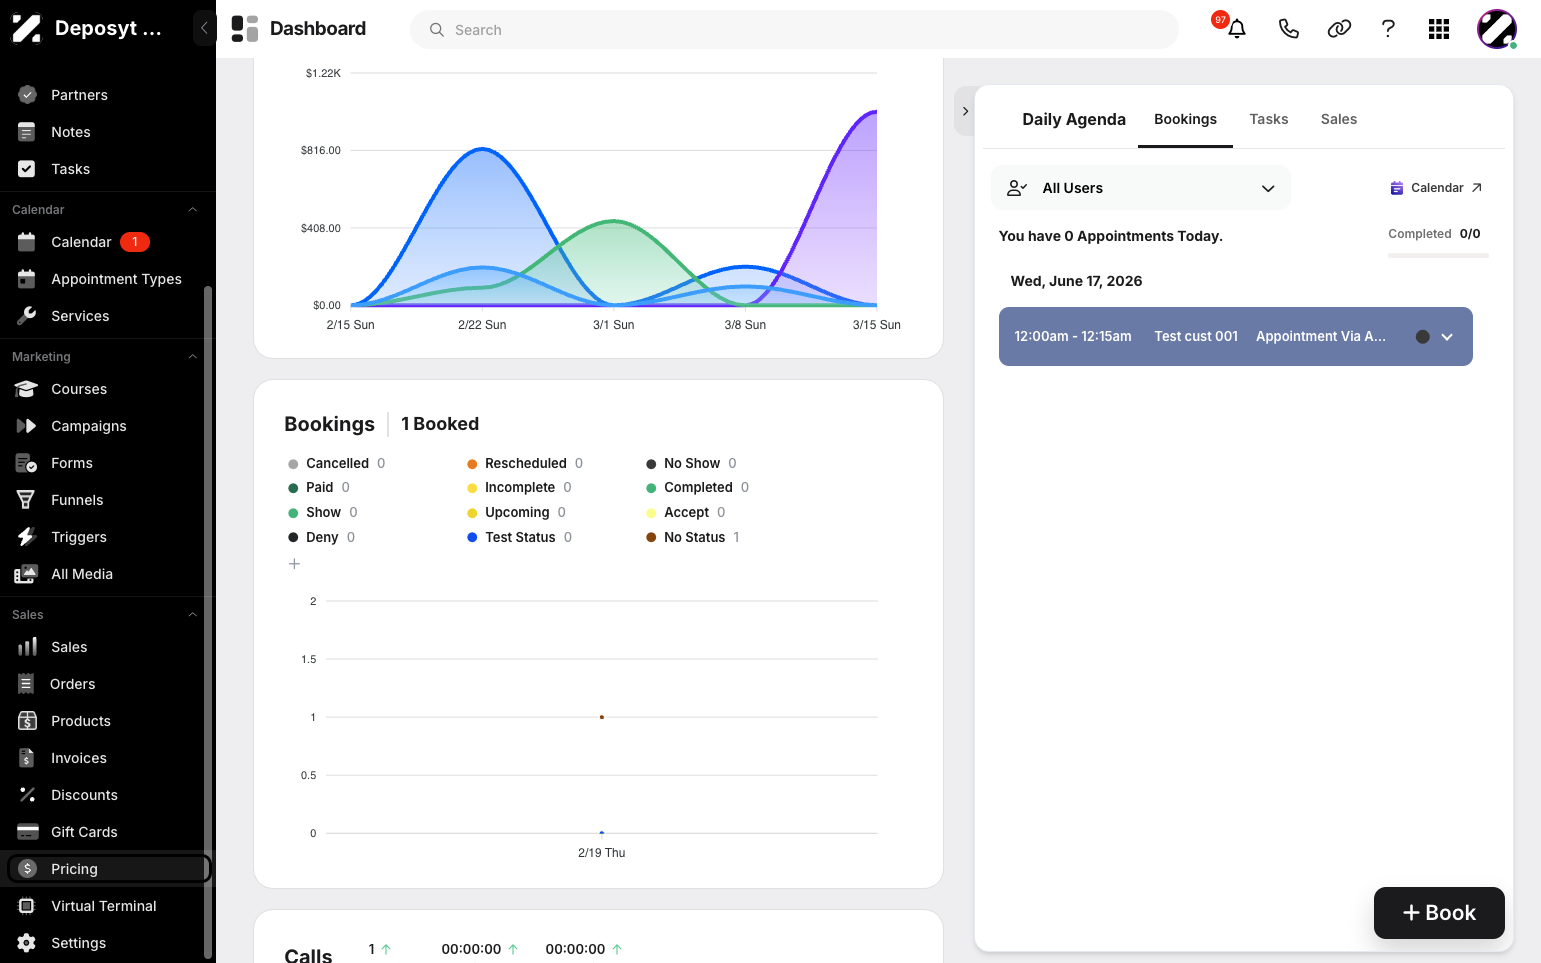Switch to agenda Tasks tab
Image resolution: width=1541 pixels, height=963 pixels.
[x=1268, y=119]
